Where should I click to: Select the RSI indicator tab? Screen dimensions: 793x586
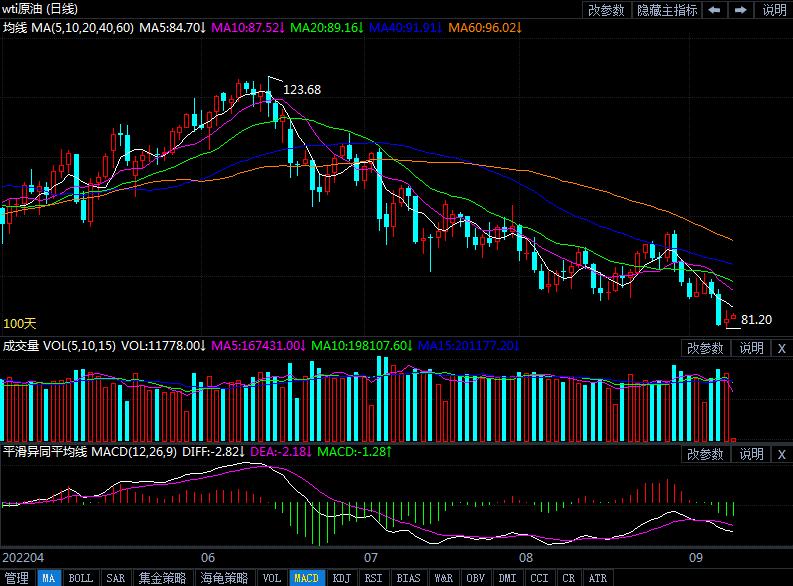(x=374, y=578)
